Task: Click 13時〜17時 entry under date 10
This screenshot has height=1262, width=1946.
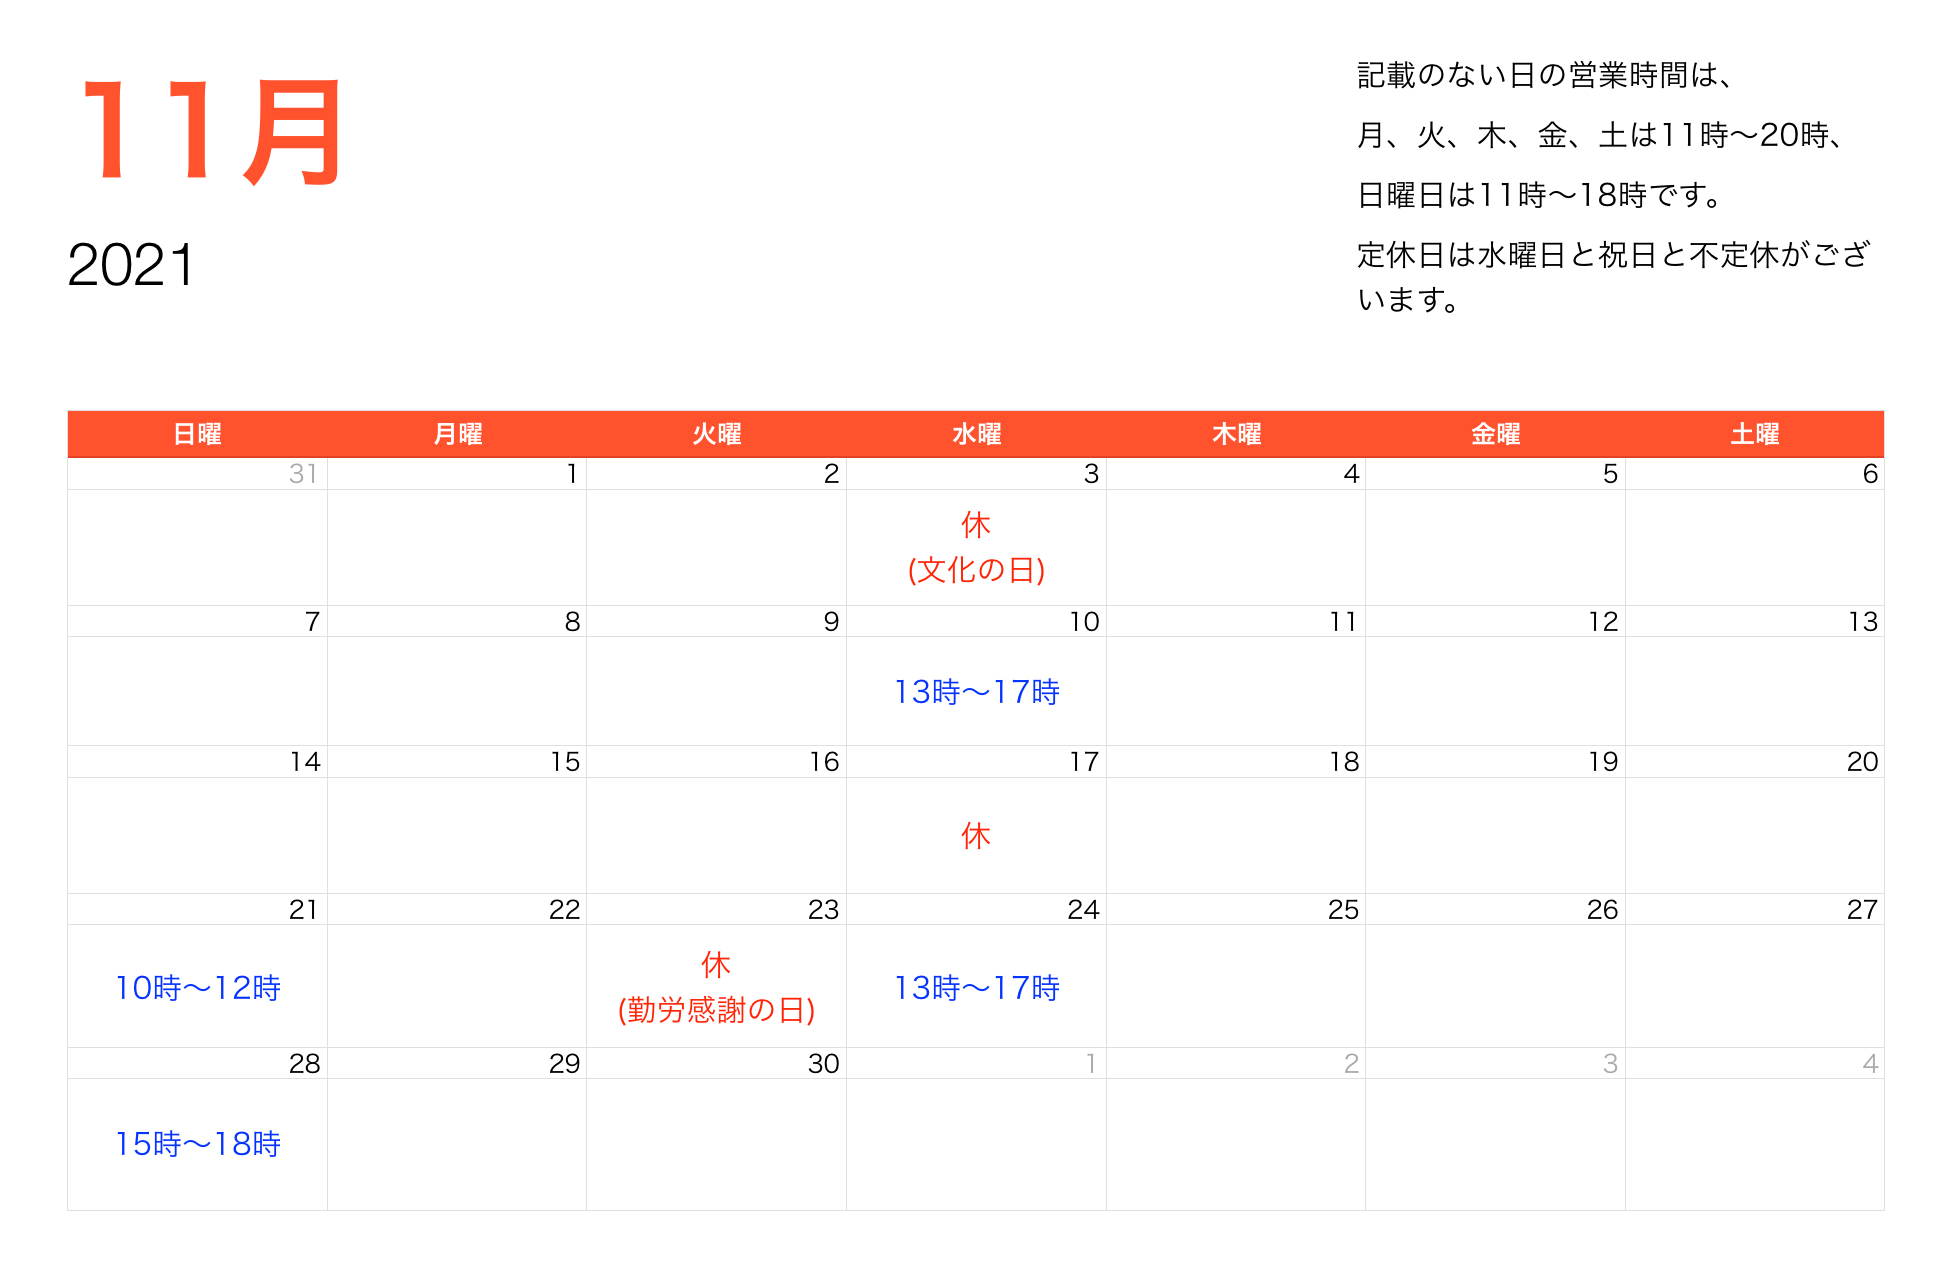Action: point(976,692)
